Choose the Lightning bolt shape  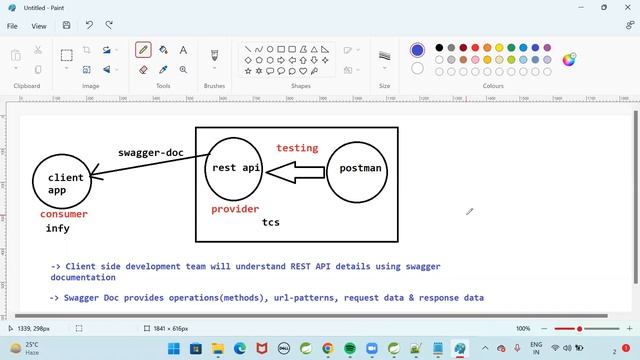[x=314, y=71]
